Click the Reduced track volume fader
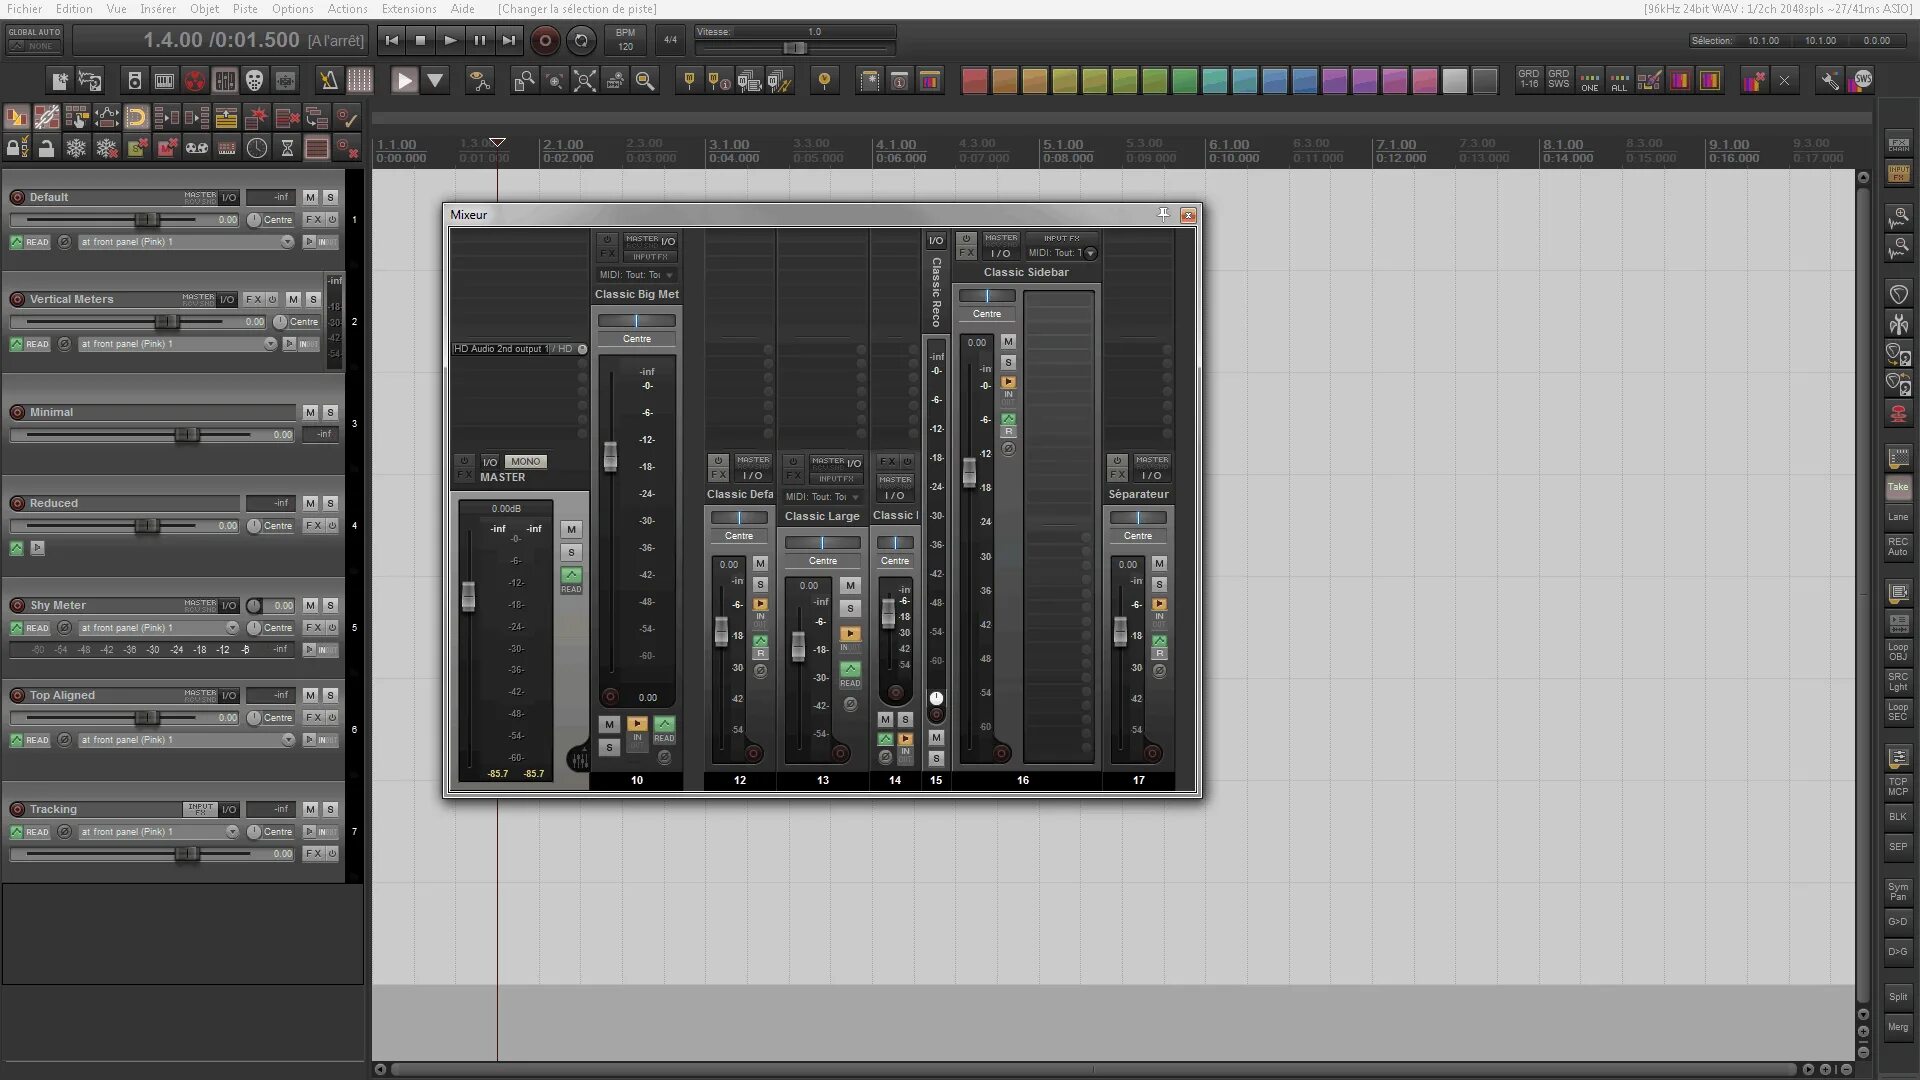This screenshot has width=1920, height=1080. 146,526
